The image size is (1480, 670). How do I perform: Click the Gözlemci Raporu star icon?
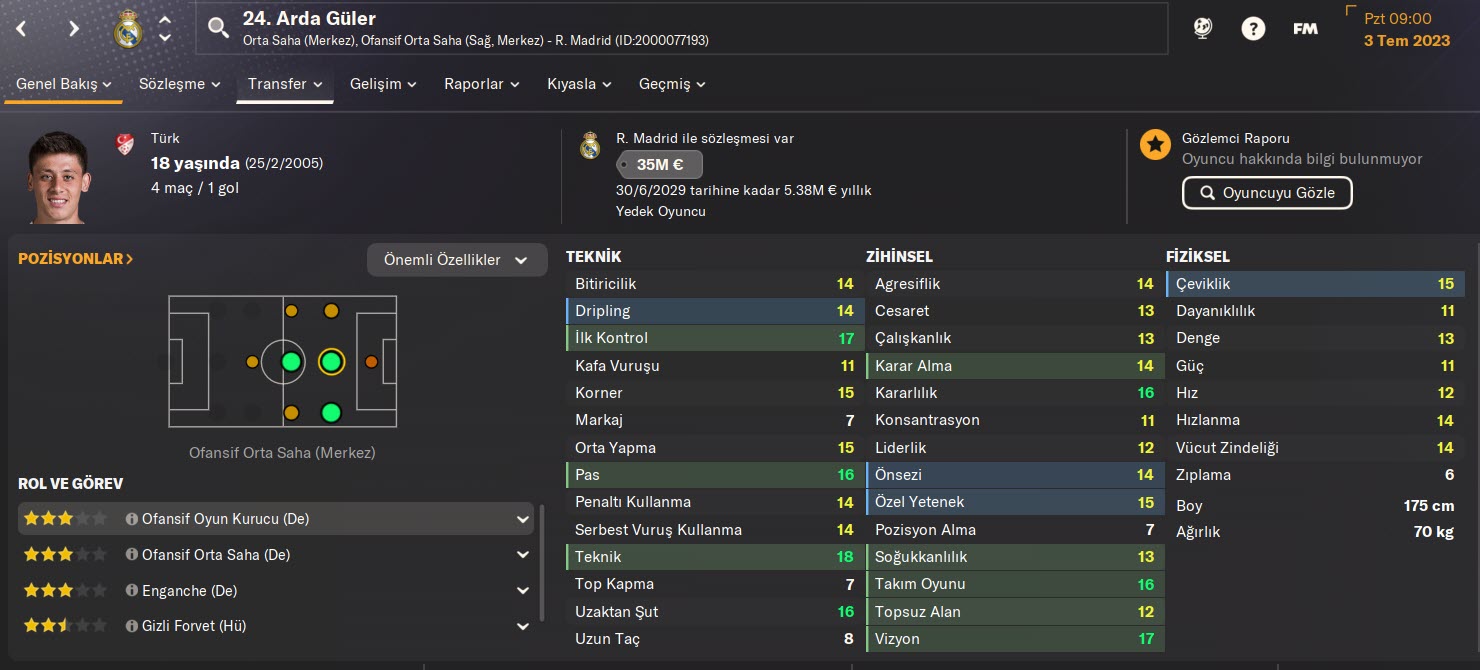(x=1155, y=145)
